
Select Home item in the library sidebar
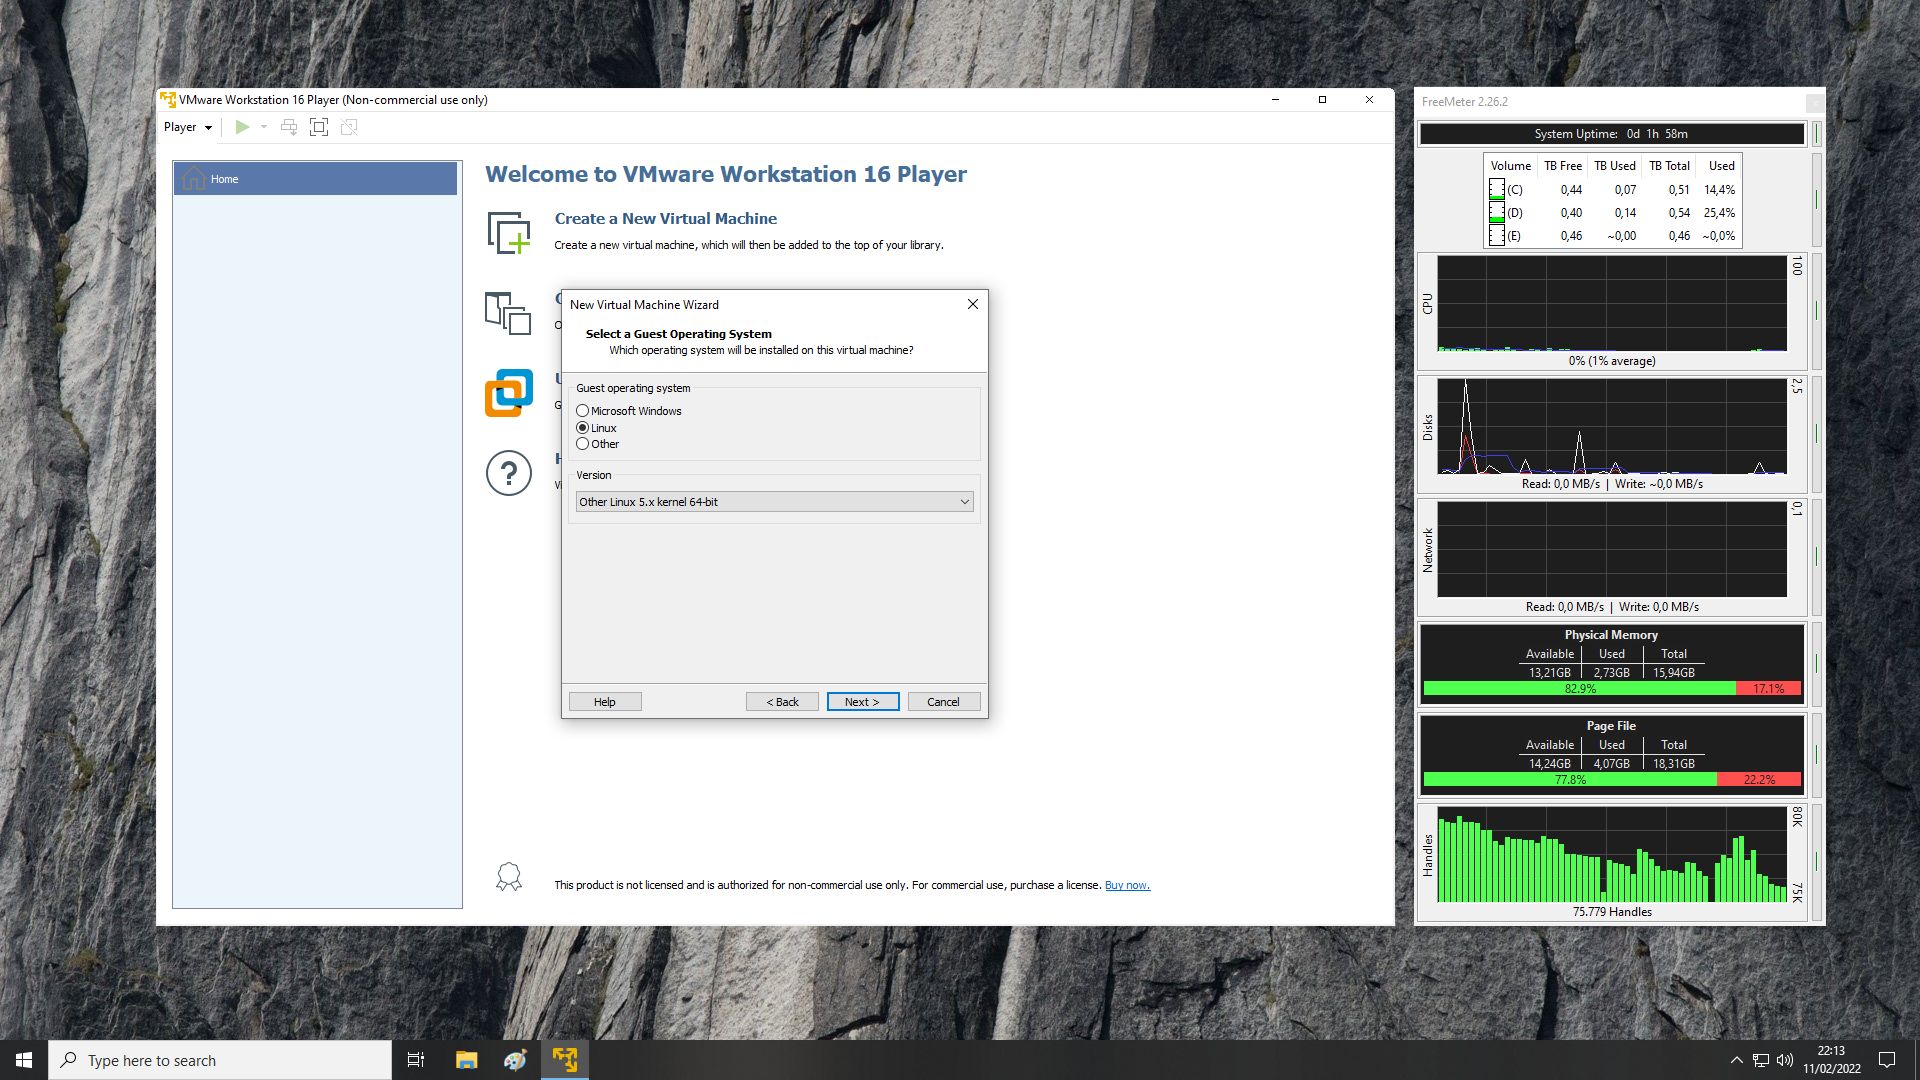coord(315,179)
